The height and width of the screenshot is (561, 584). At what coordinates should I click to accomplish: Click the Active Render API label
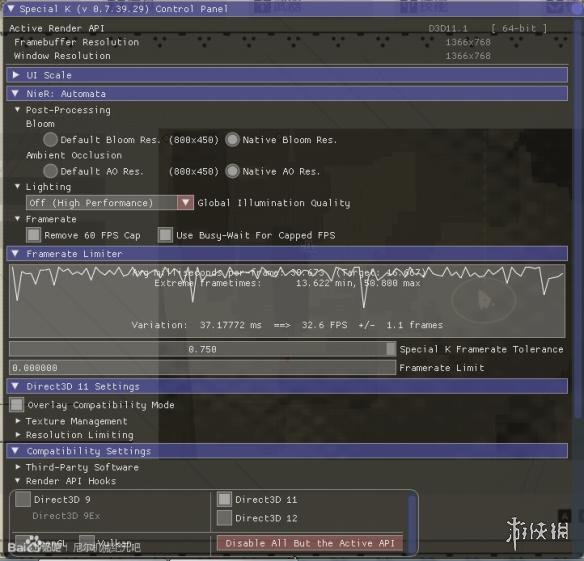(57, 28)
